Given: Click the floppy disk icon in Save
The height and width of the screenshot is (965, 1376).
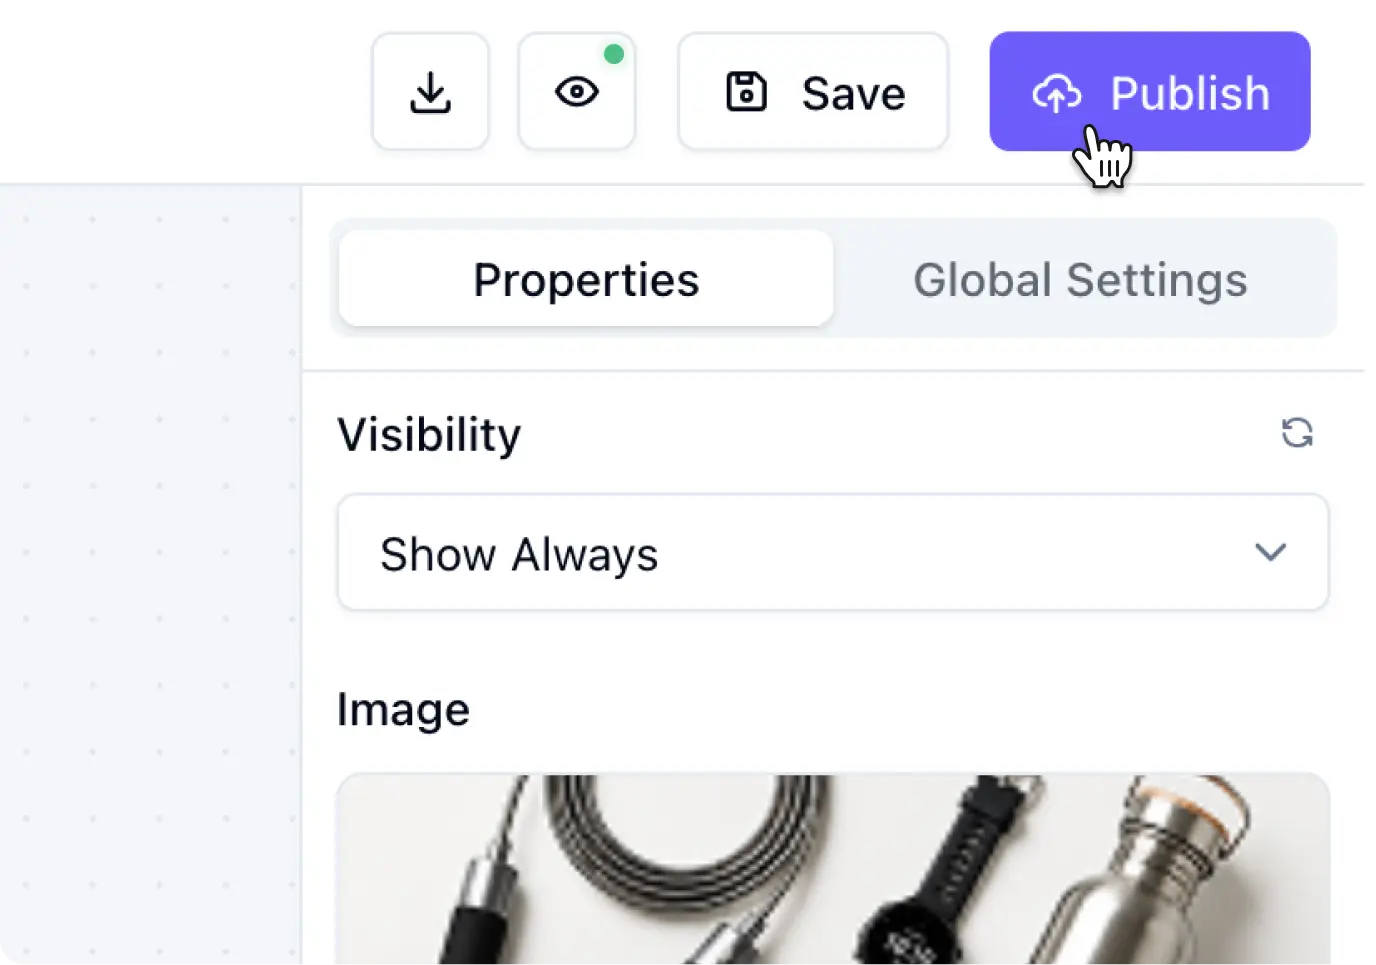Looking at the screenshot, I should pyautogui.click(x=746, y=92).
